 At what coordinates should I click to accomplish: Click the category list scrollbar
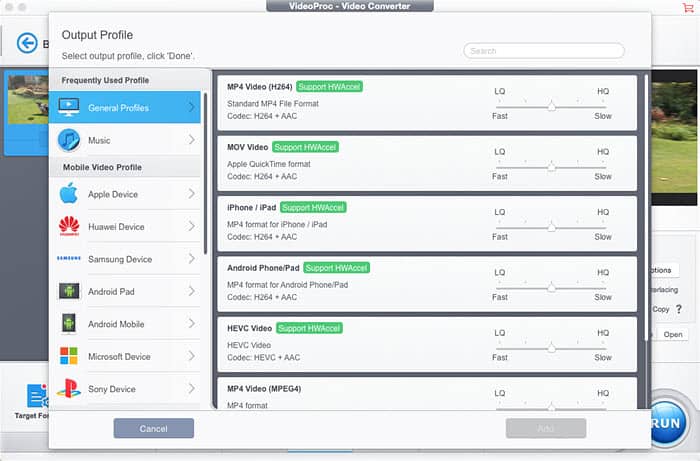(205, 174)
